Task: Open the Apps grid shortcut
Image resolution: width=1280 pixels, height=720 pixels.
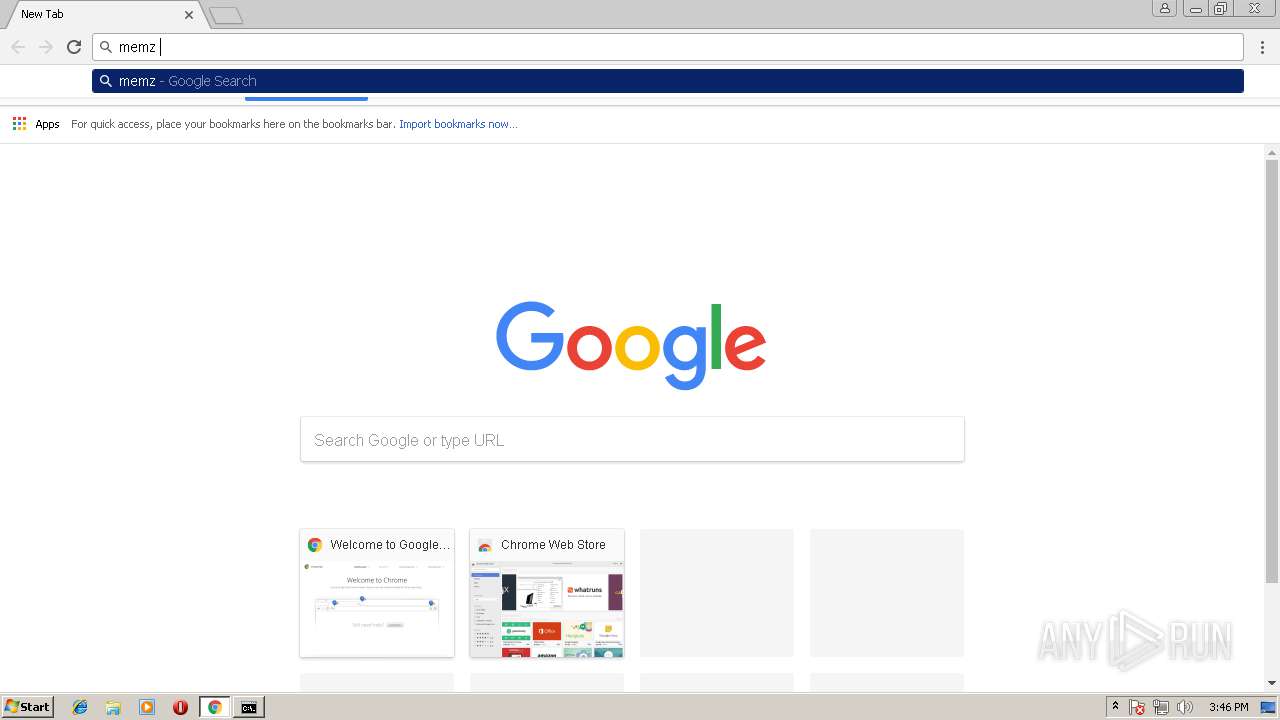Action: point(19,124)
